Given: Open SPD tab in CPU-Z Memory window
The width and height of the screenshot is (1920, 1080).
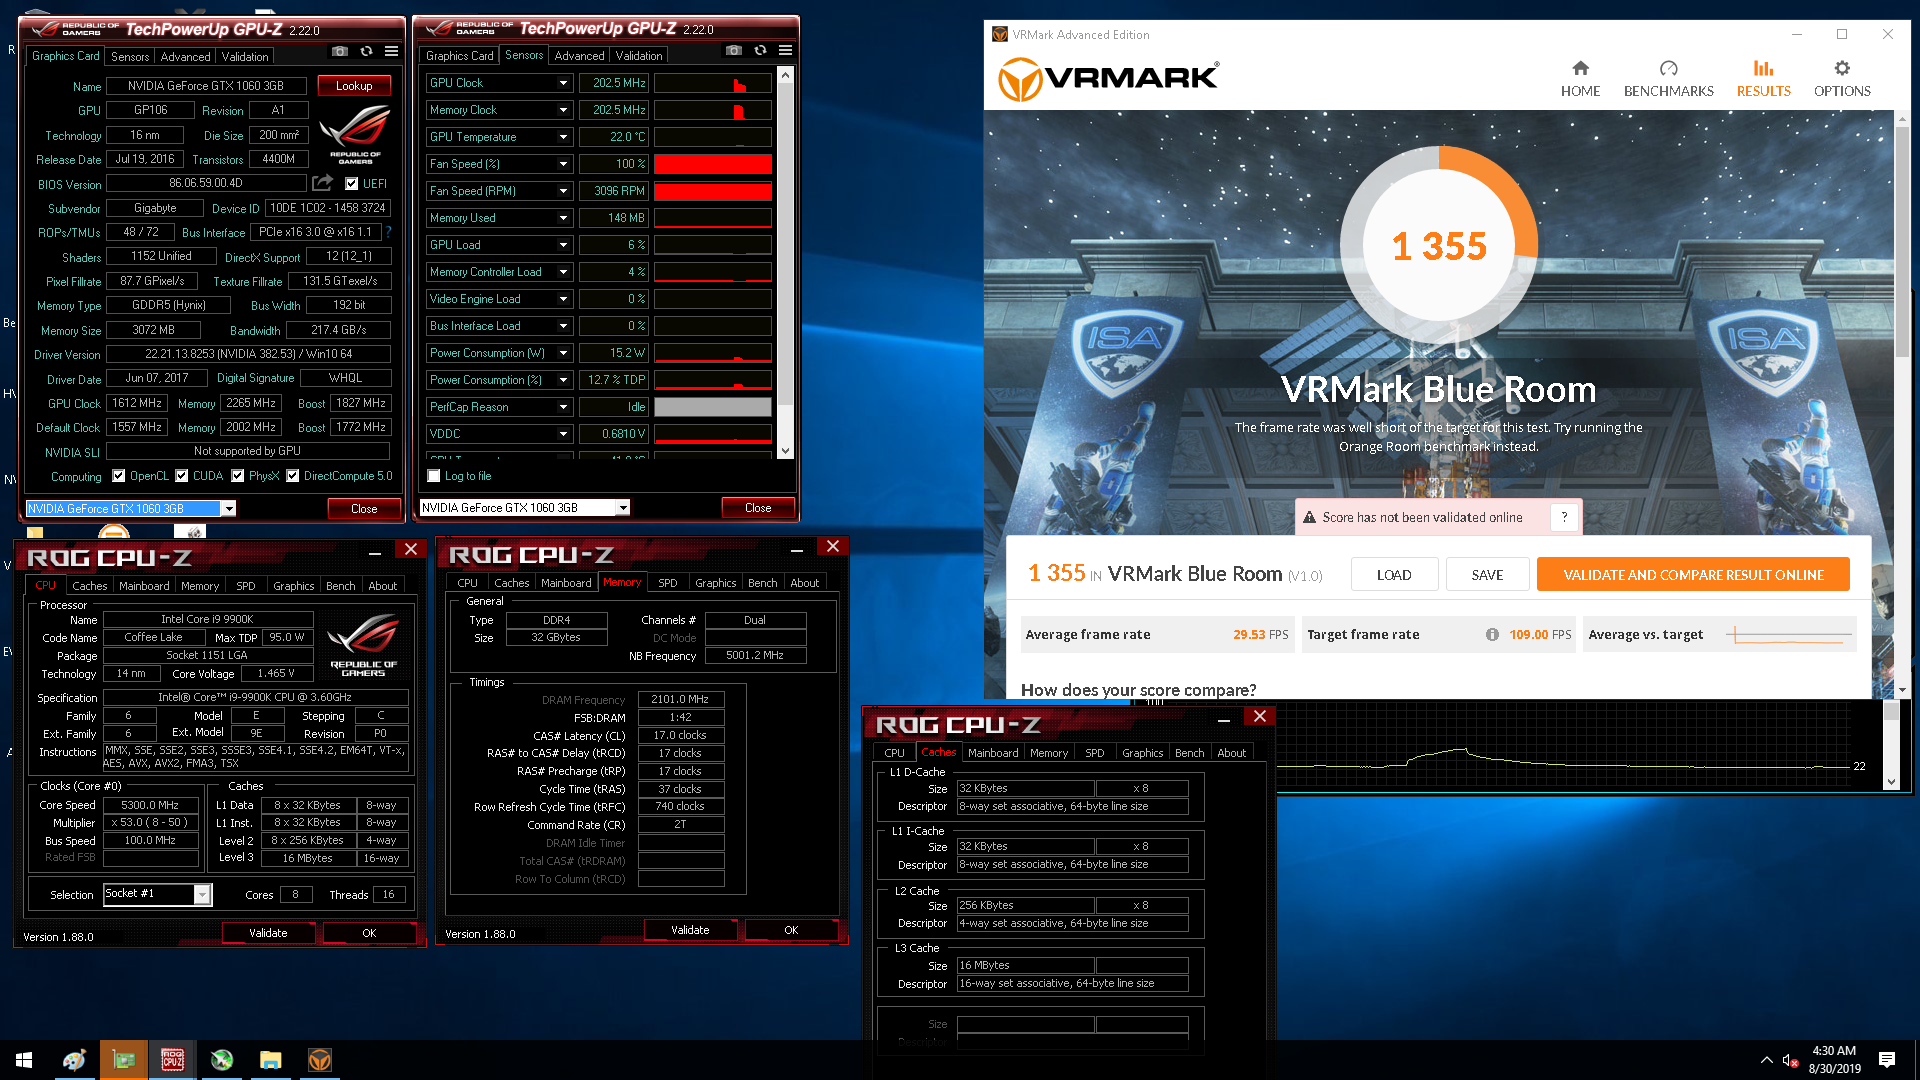Looking at the screenshot, I should pos(668,583).
